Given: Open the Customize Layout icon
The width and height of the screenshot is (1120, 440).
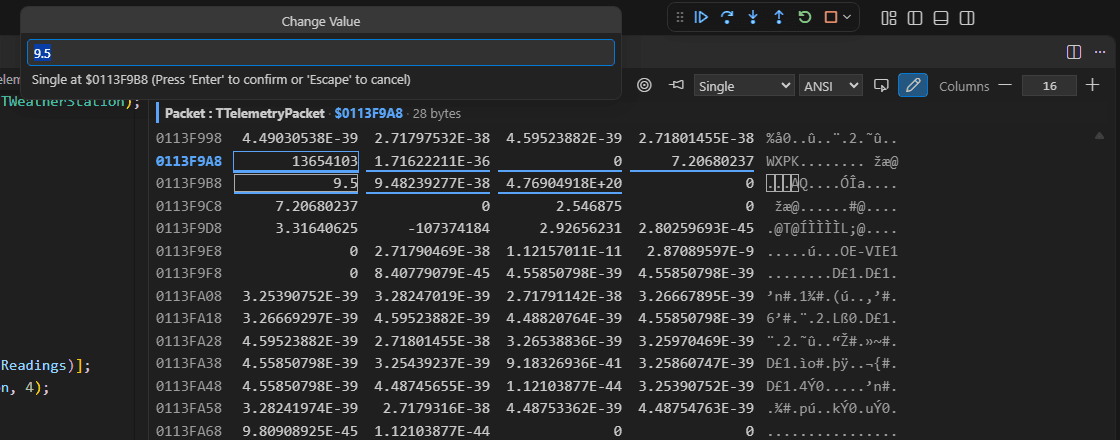Looking at the screenshot, I should [x=889, y=18].
